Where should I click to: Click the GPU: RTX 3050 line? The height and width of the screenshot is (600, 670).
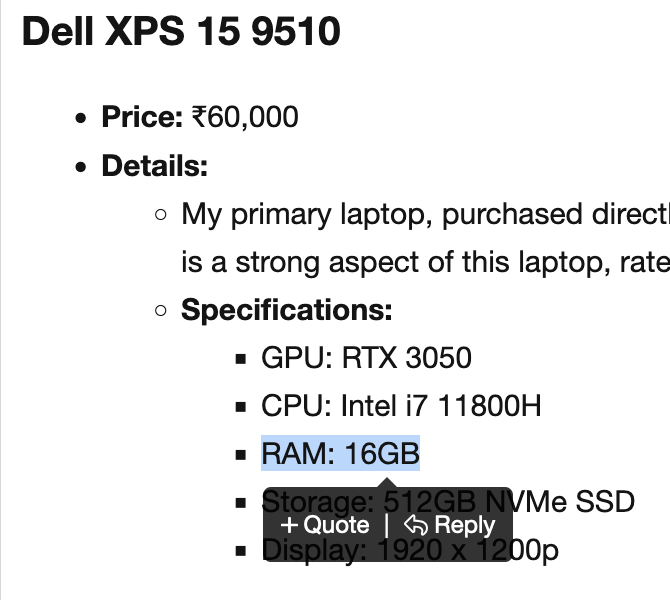point(366,358)
